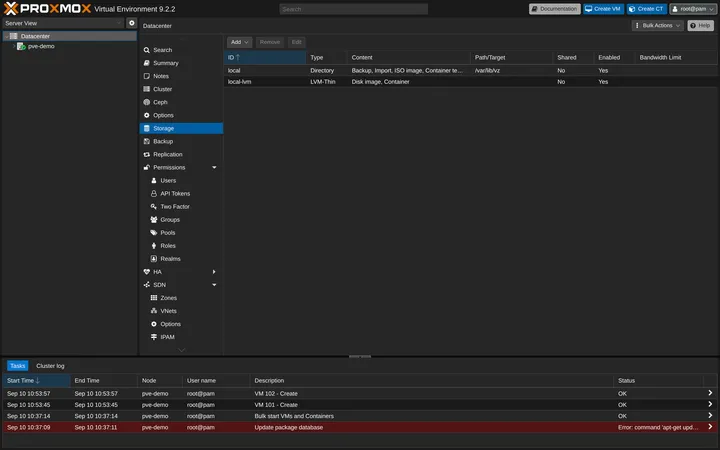
Task: Sort by the ID column header
Action: (x=265, y=57)
